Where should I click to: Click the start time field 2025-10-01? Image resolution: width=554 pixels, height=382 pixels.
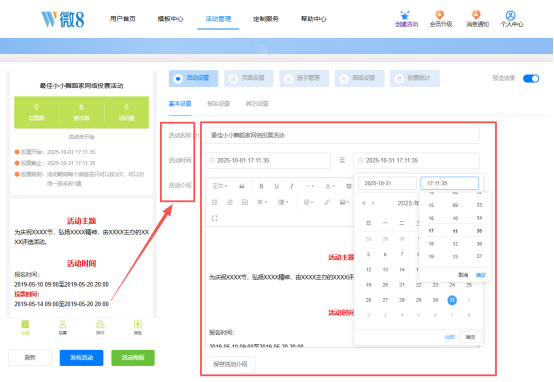pyautogui.click(x=268, y=160)
